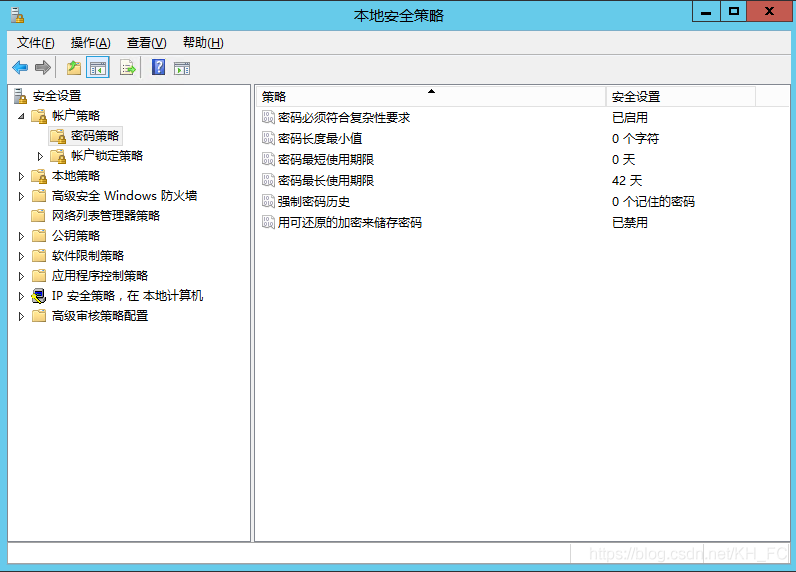
Task: Expand the 高级安全 Windows 防火墙 node
Action: (21, 196)
